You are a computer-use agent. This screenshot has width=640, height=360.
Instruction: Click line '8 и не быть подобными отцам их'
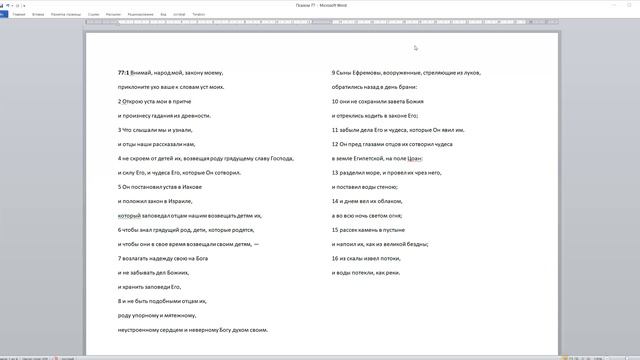pyautogui.click(x=162, y=301)
